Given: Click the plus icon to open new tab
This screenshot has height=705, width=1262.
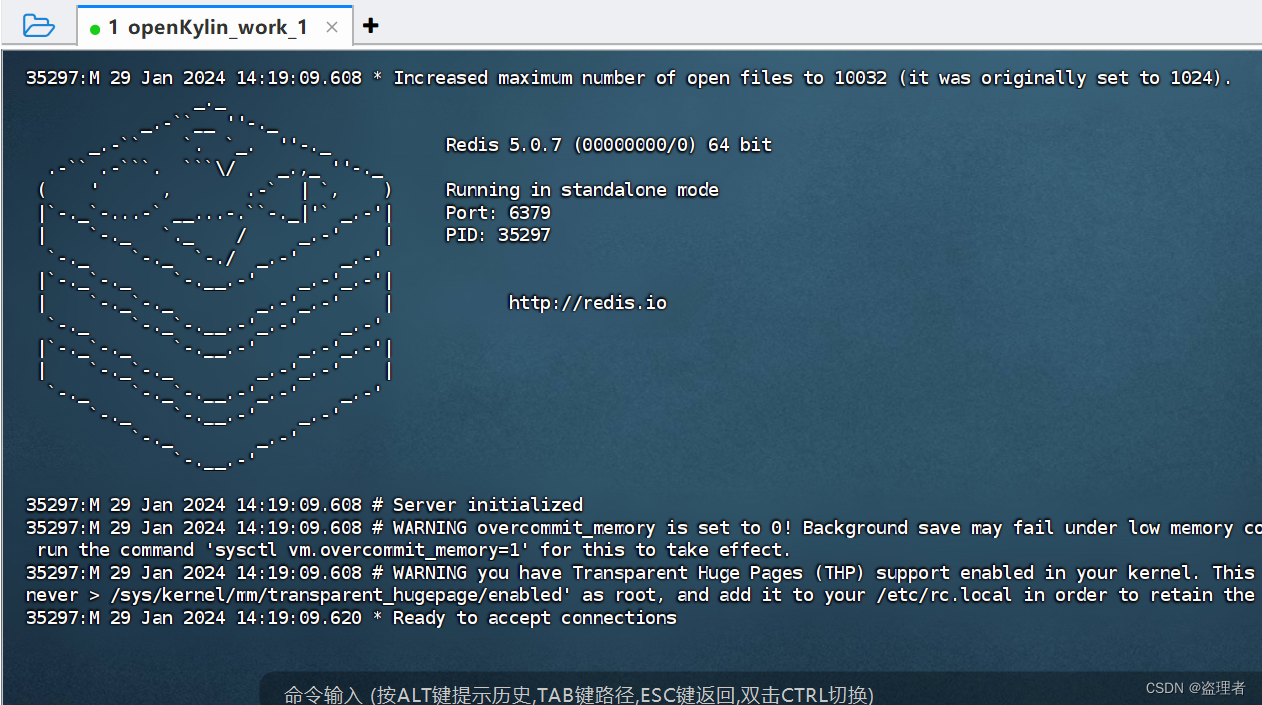Looking at the screenshot, I should 370,25.
